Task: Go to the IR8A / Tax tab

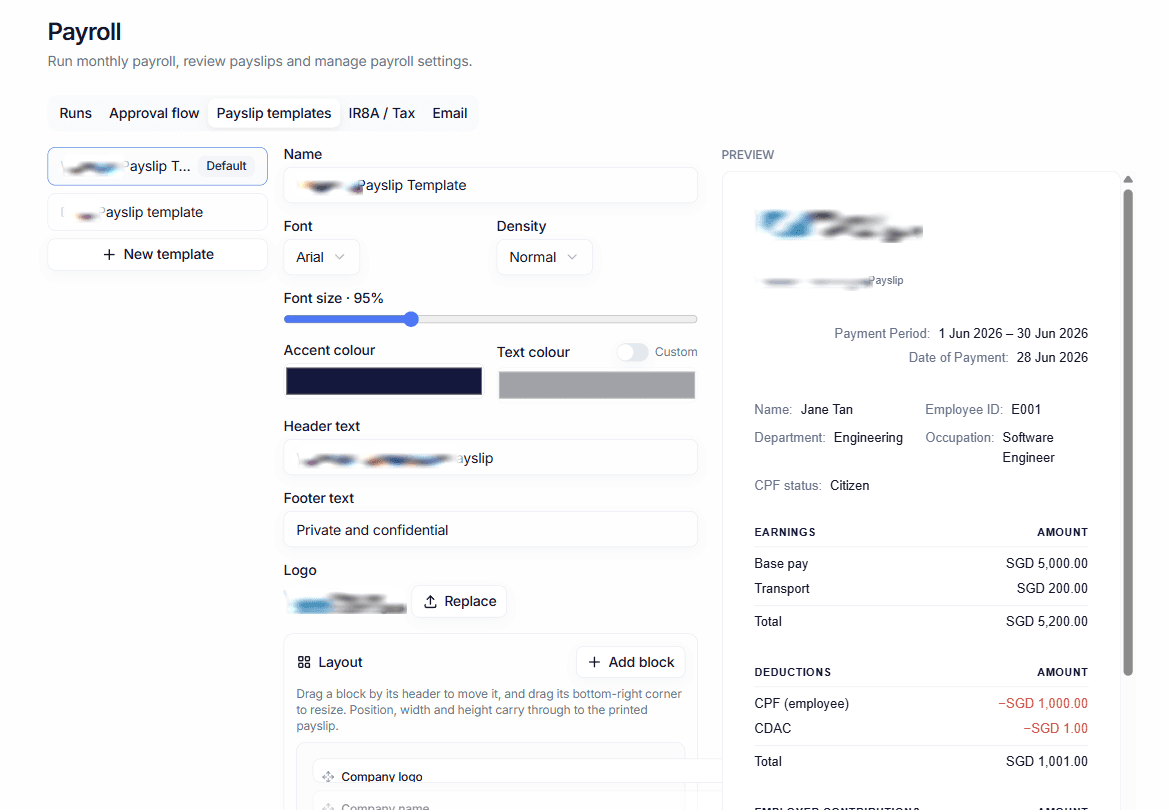Action: pyautogui.click(x=382, y=113)
